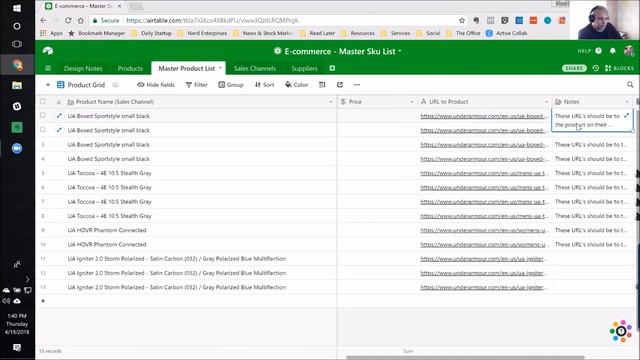Open Active Collab bookmark
Screen dimensions: 640x360
point(507,33)
